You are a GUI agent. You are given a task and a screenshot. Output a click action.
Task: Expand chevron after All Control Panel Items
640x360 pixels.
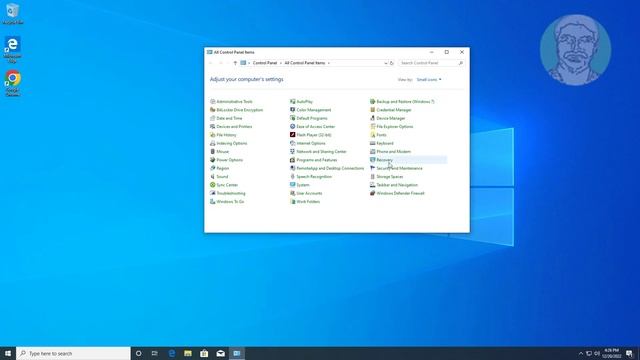pyautogui.click(x=329, y=63)
